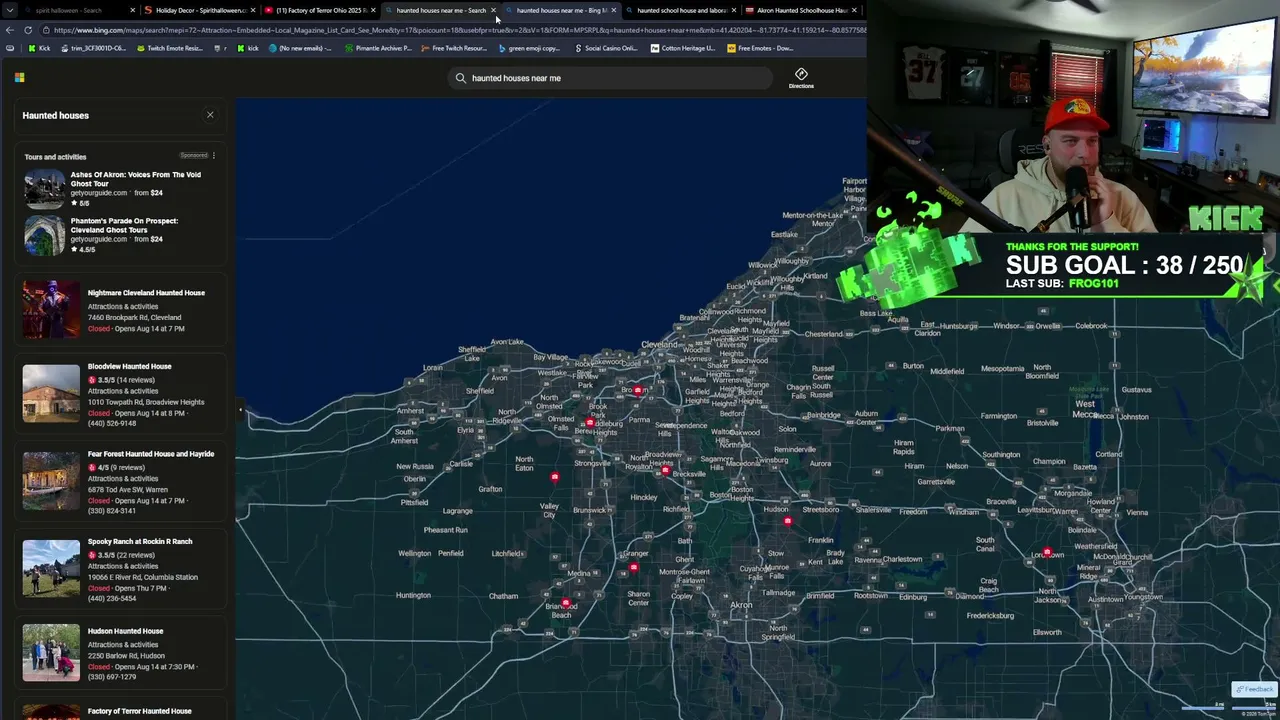Open the green emoji copy bookmark
The width and height of the screenshot is (1280, 720).
click(530, 48)
